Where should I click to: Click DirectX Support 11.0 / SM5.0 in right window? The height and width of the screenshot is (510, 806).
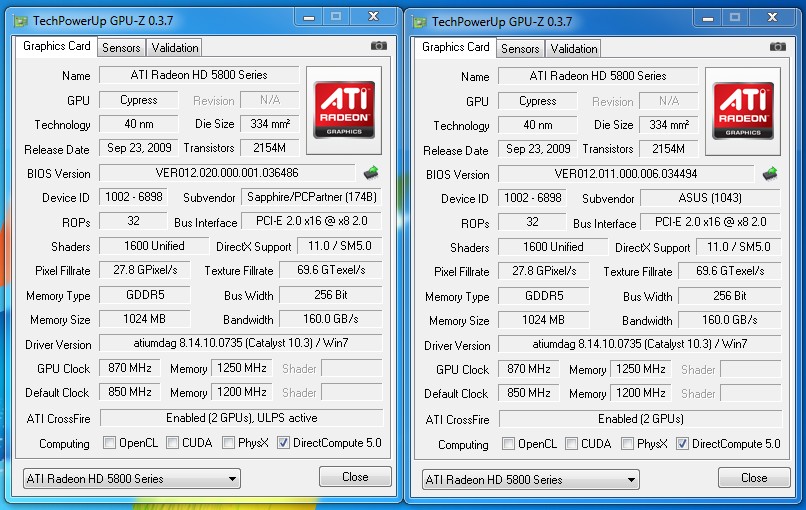[739, 247]
